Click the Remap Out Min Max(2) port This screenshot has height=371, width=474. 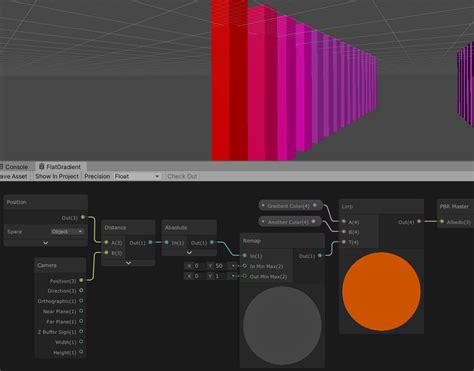(x=245, y=276)
